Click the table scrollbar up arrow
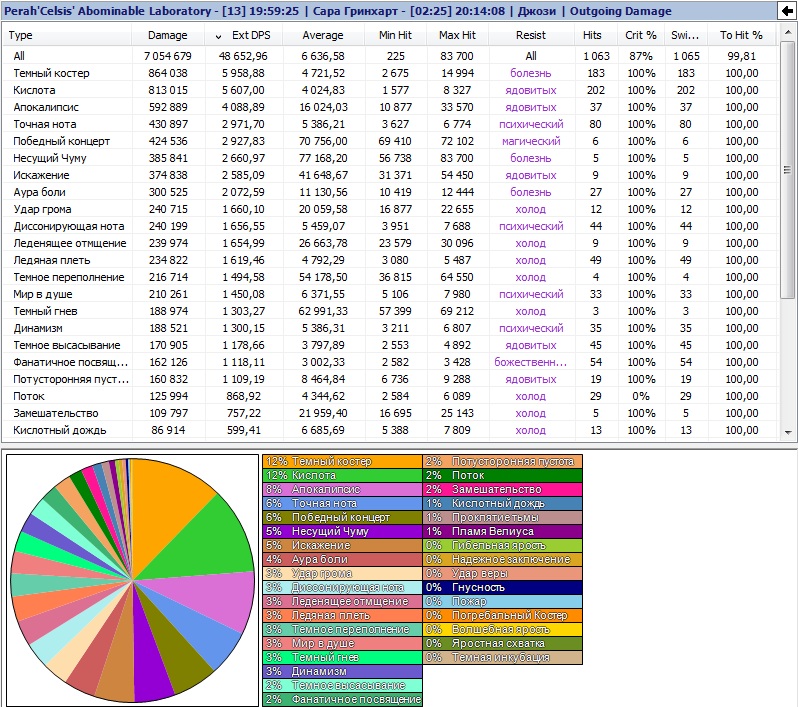Screen dimensions: 798x707 pyautogui.click(x=788, y=32)
